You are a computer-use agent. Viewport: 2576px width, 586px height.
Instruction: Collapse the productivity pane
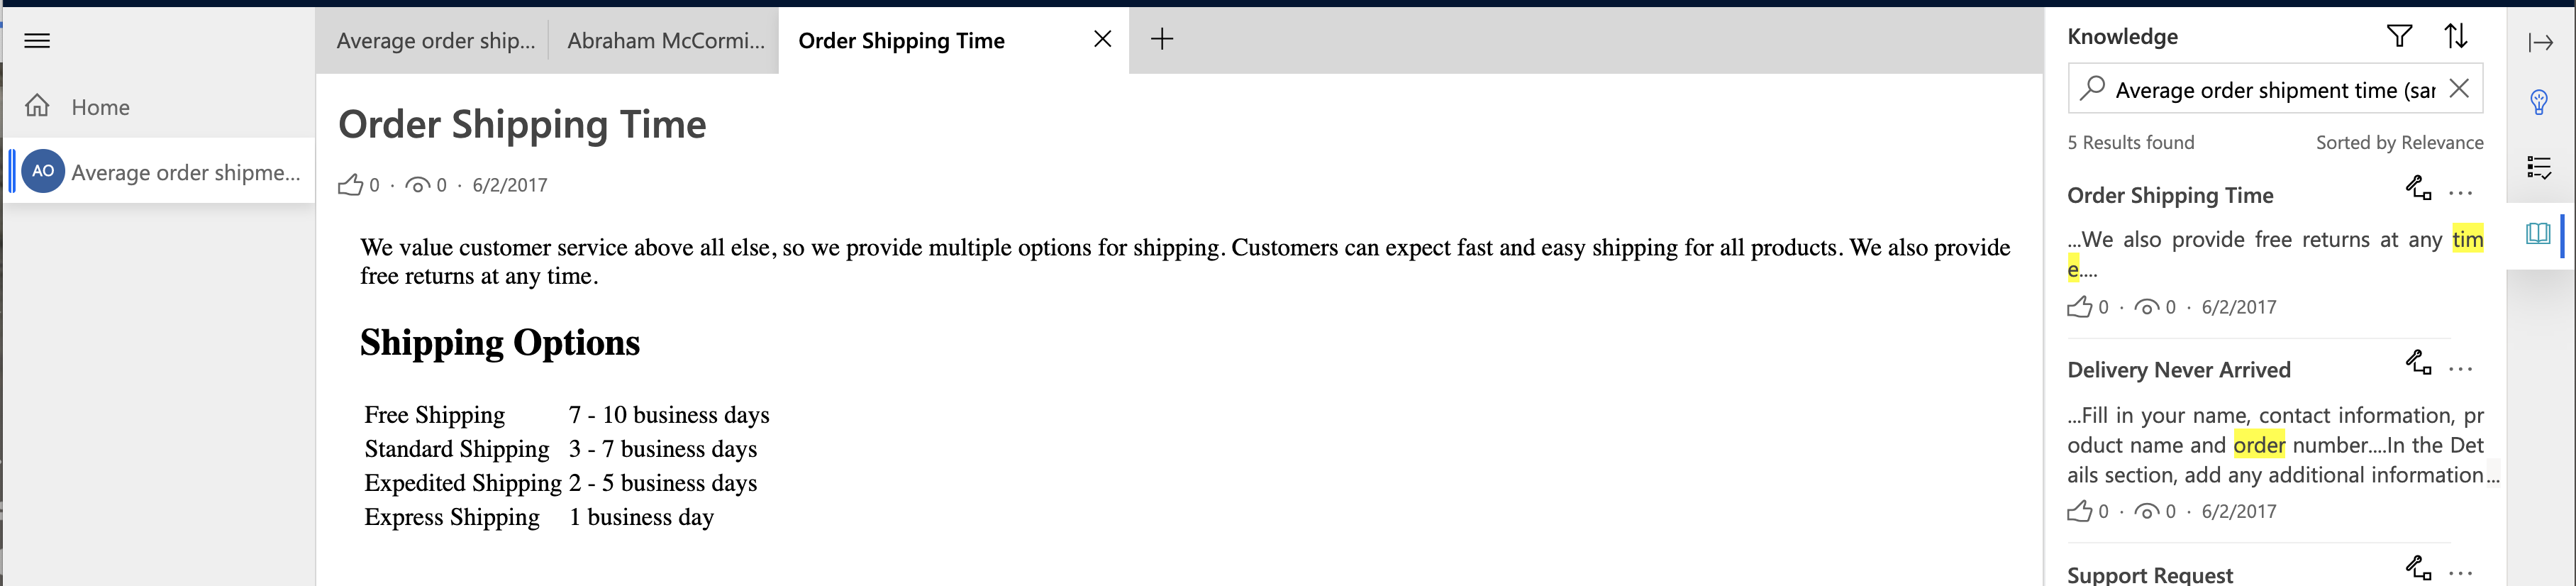tap(2540, 42)
